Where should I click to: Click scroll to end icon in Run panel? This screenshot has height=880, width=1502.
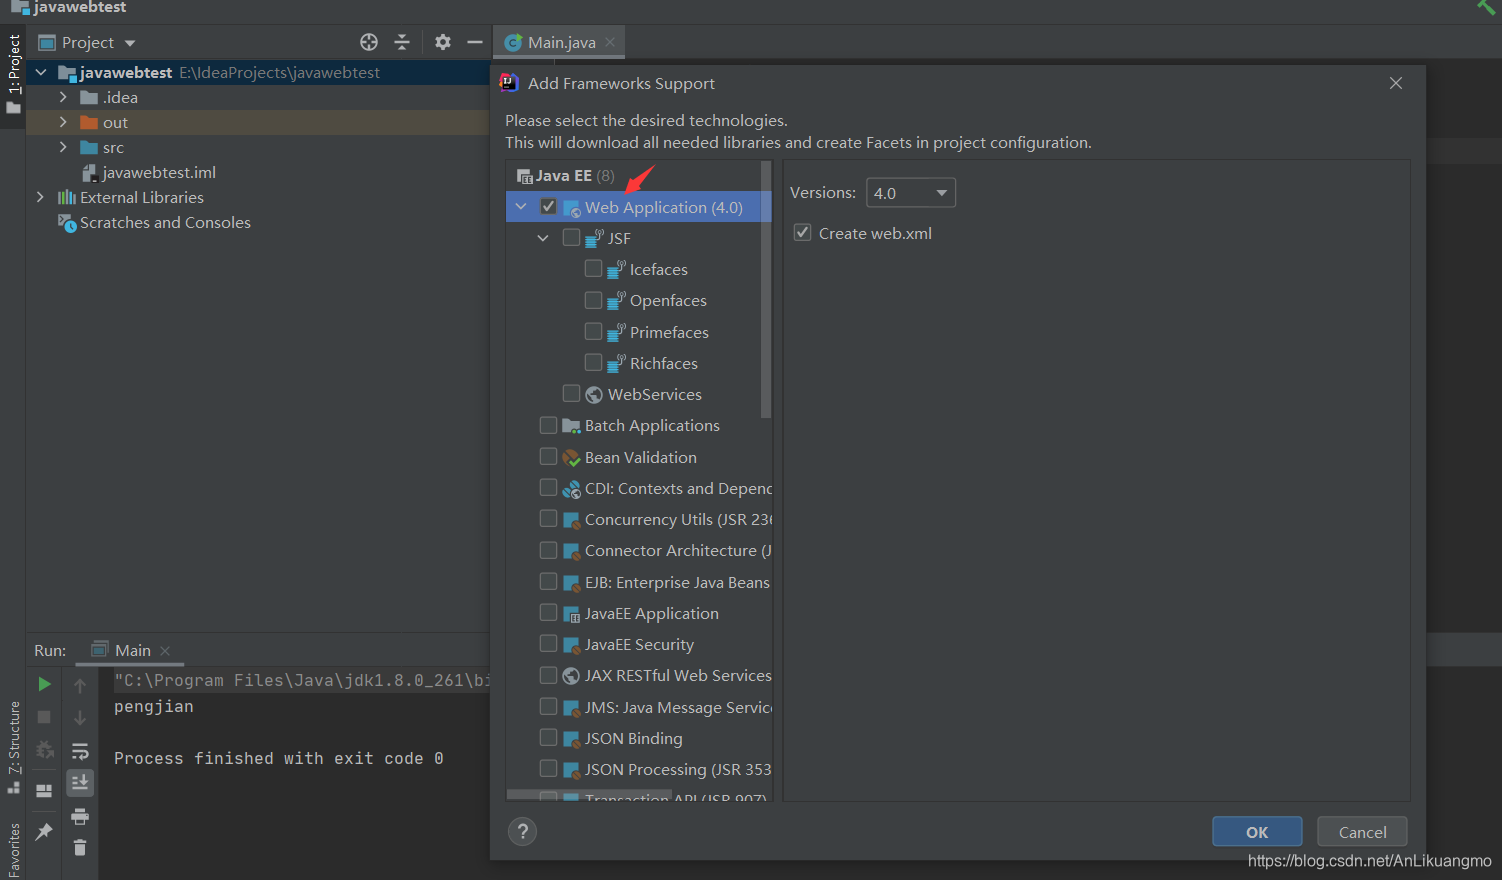[80, 782]
